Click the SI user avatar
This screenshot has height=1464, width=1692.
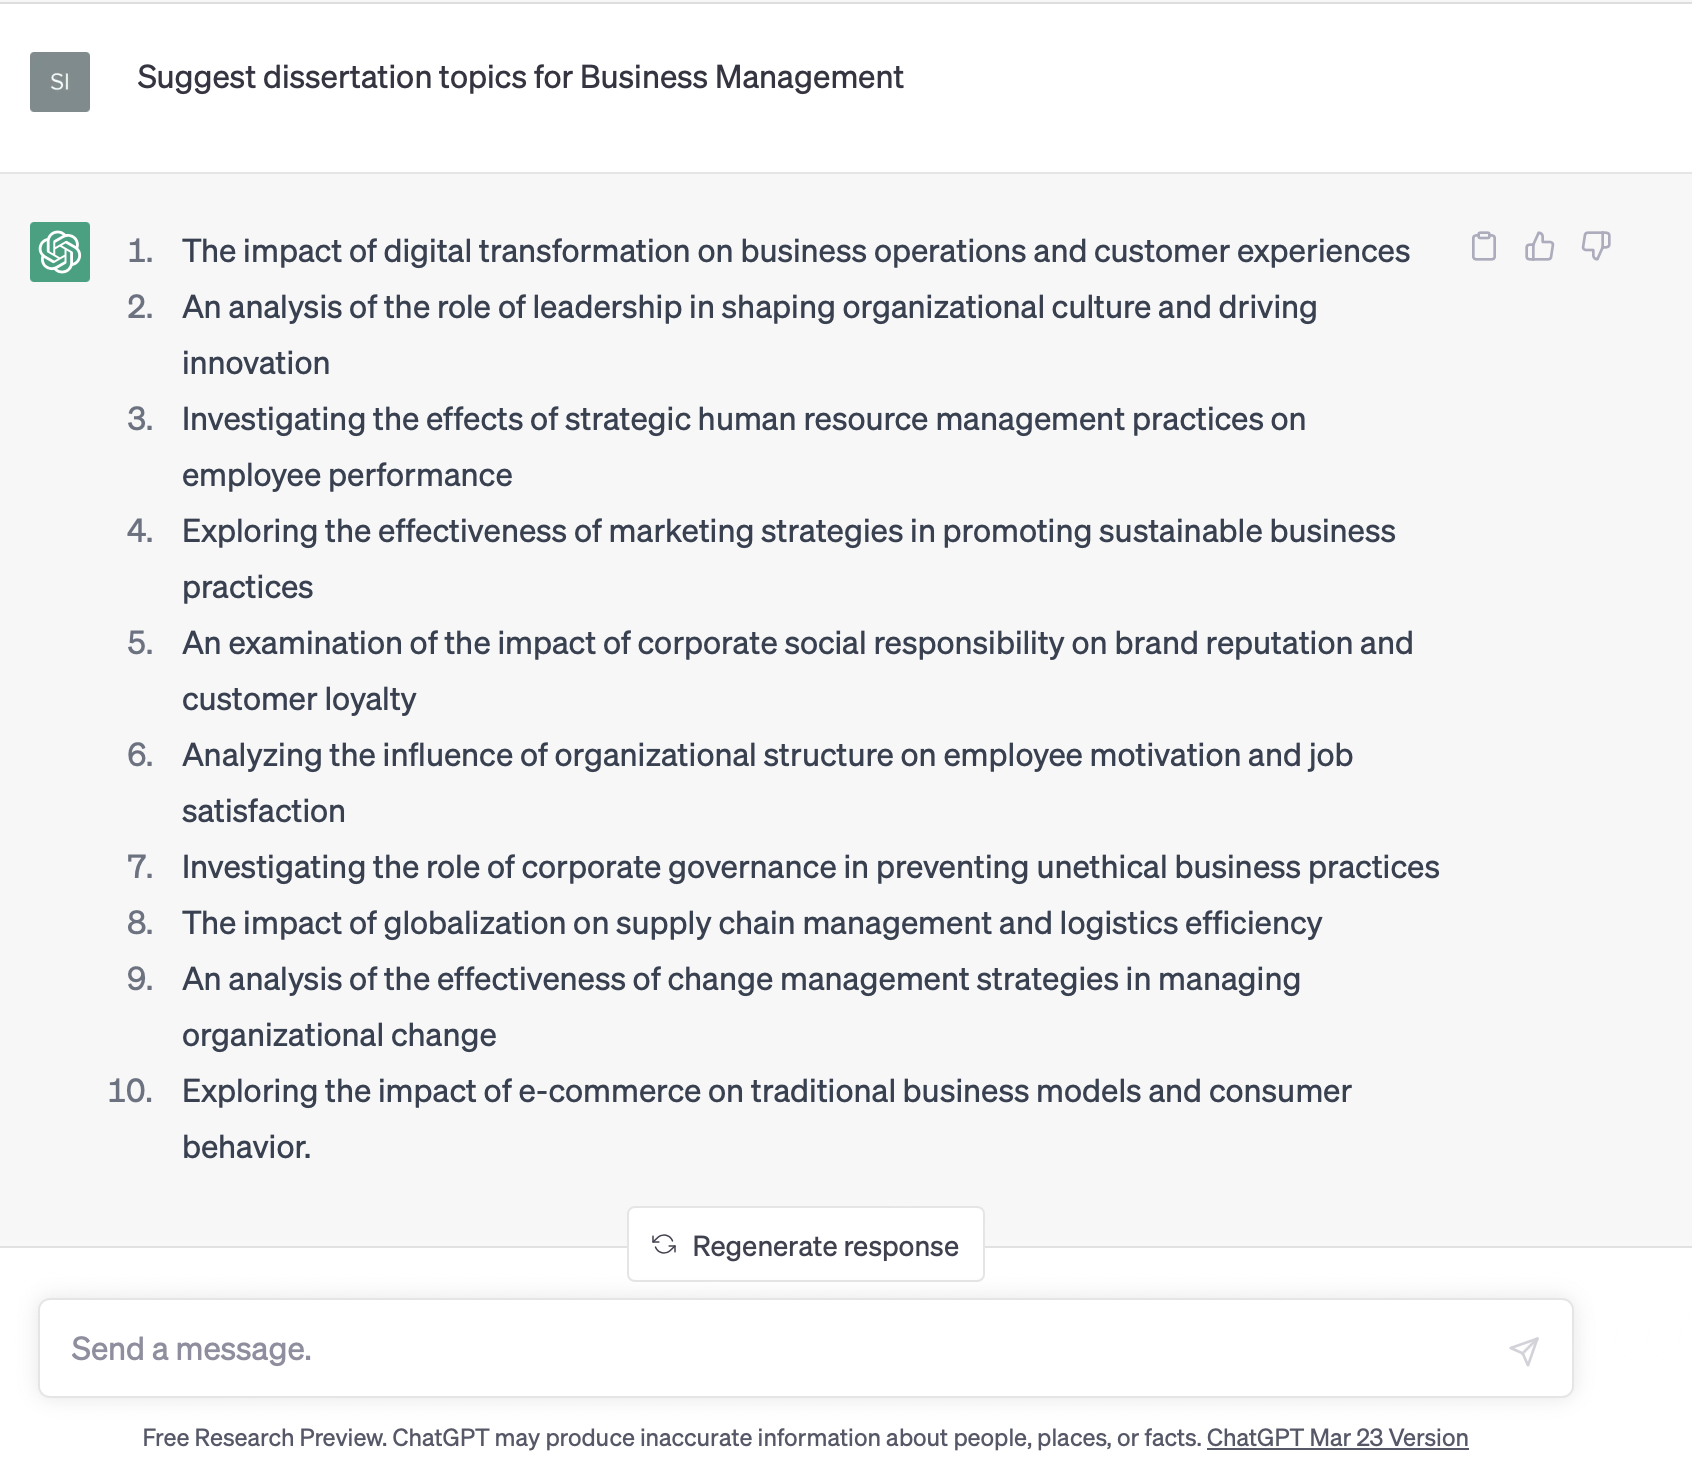tap(60, 82)
